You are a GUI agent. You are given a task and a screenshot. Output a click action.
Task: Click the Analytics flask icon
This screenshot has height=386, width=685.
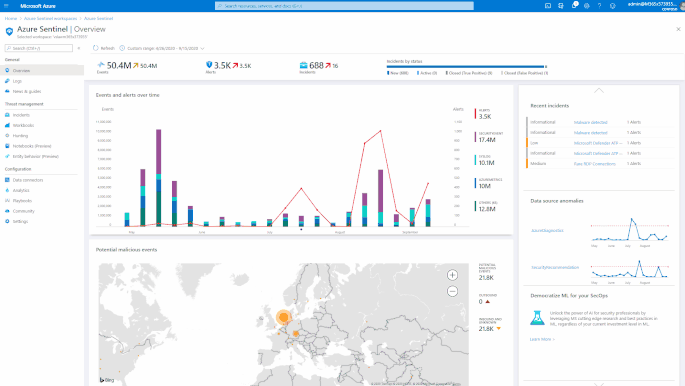pos(7,190)
